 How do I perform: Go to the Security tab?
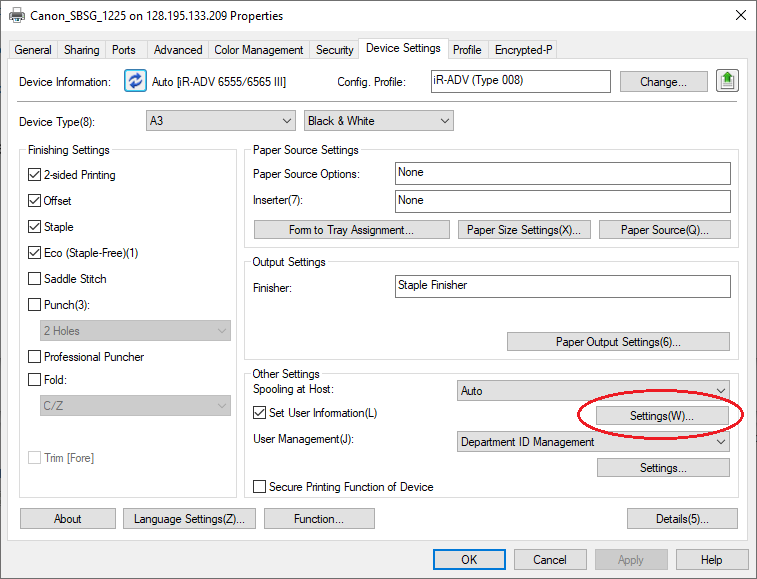334,50
